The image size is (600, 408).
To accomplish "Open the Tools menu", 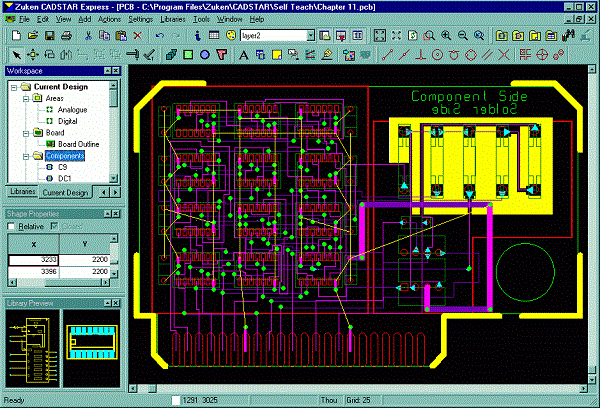I will 201,19.
